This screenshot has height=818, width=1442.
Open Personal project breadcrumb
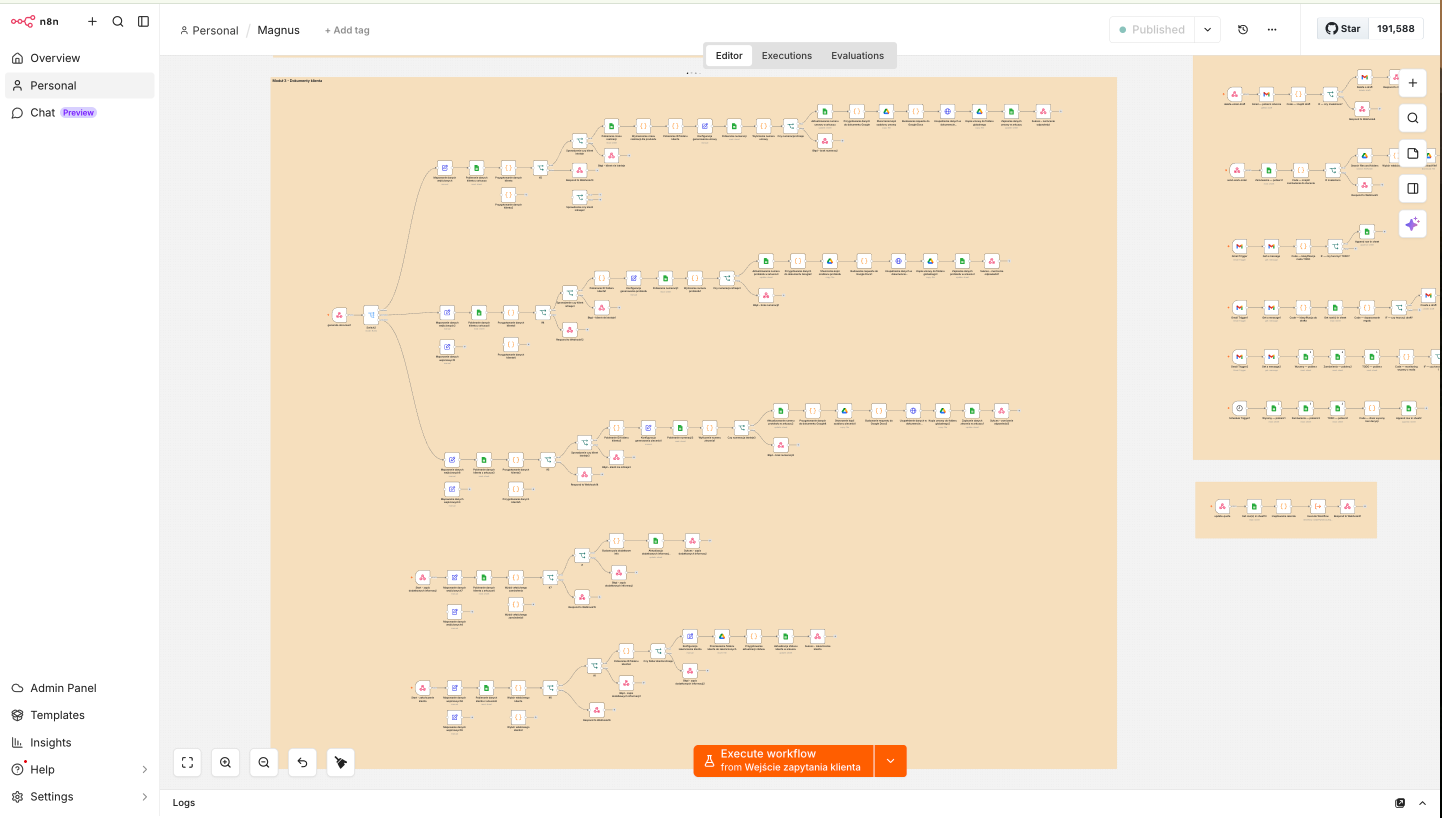(209, 30)
